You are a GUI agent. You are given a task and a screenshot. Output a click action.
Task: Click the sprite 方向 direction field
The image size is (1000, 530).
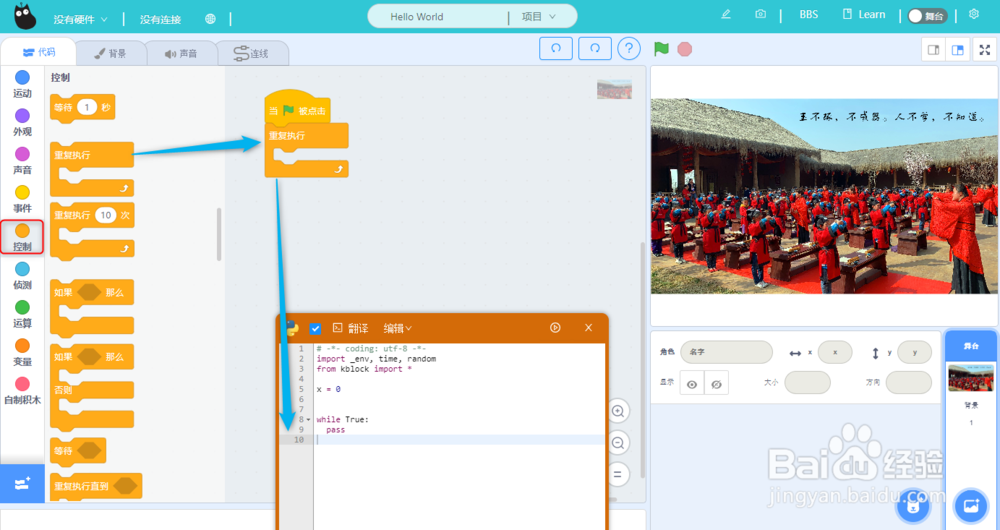pyautogui.click(x=909, y=383)
